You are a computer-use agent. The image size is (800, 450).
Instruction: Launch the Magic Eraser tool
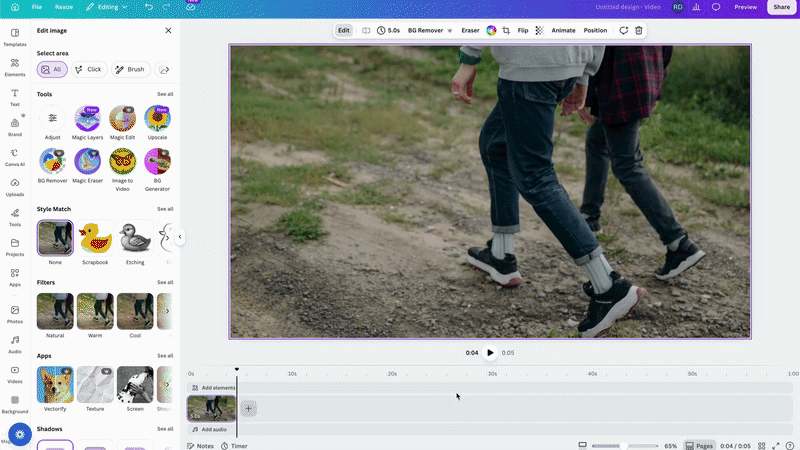87,161
